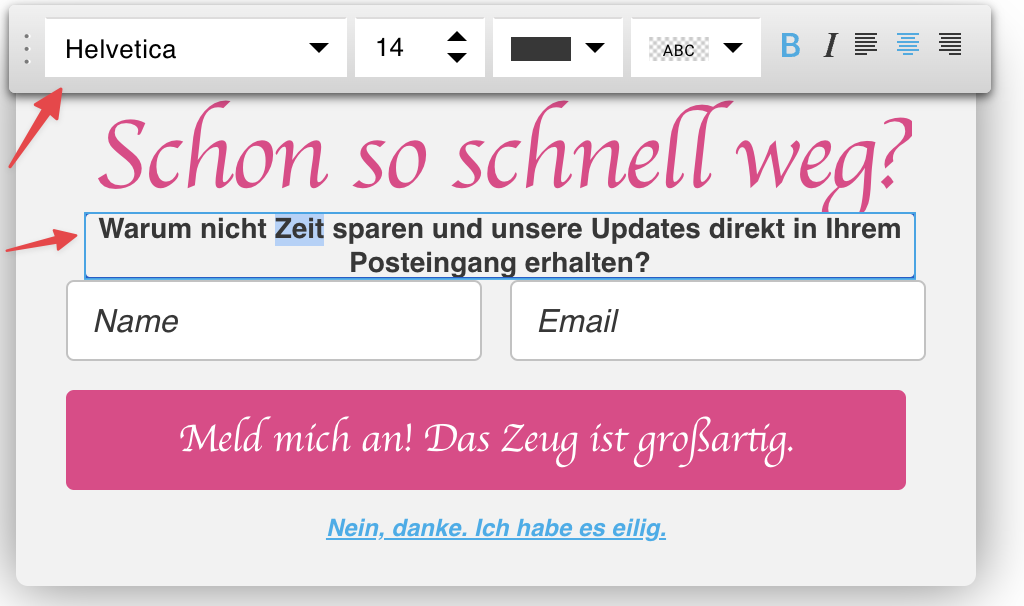
Task: Click the word 'Updates' in the subheading
Action: pyautogui.click(x=646, y=229)
